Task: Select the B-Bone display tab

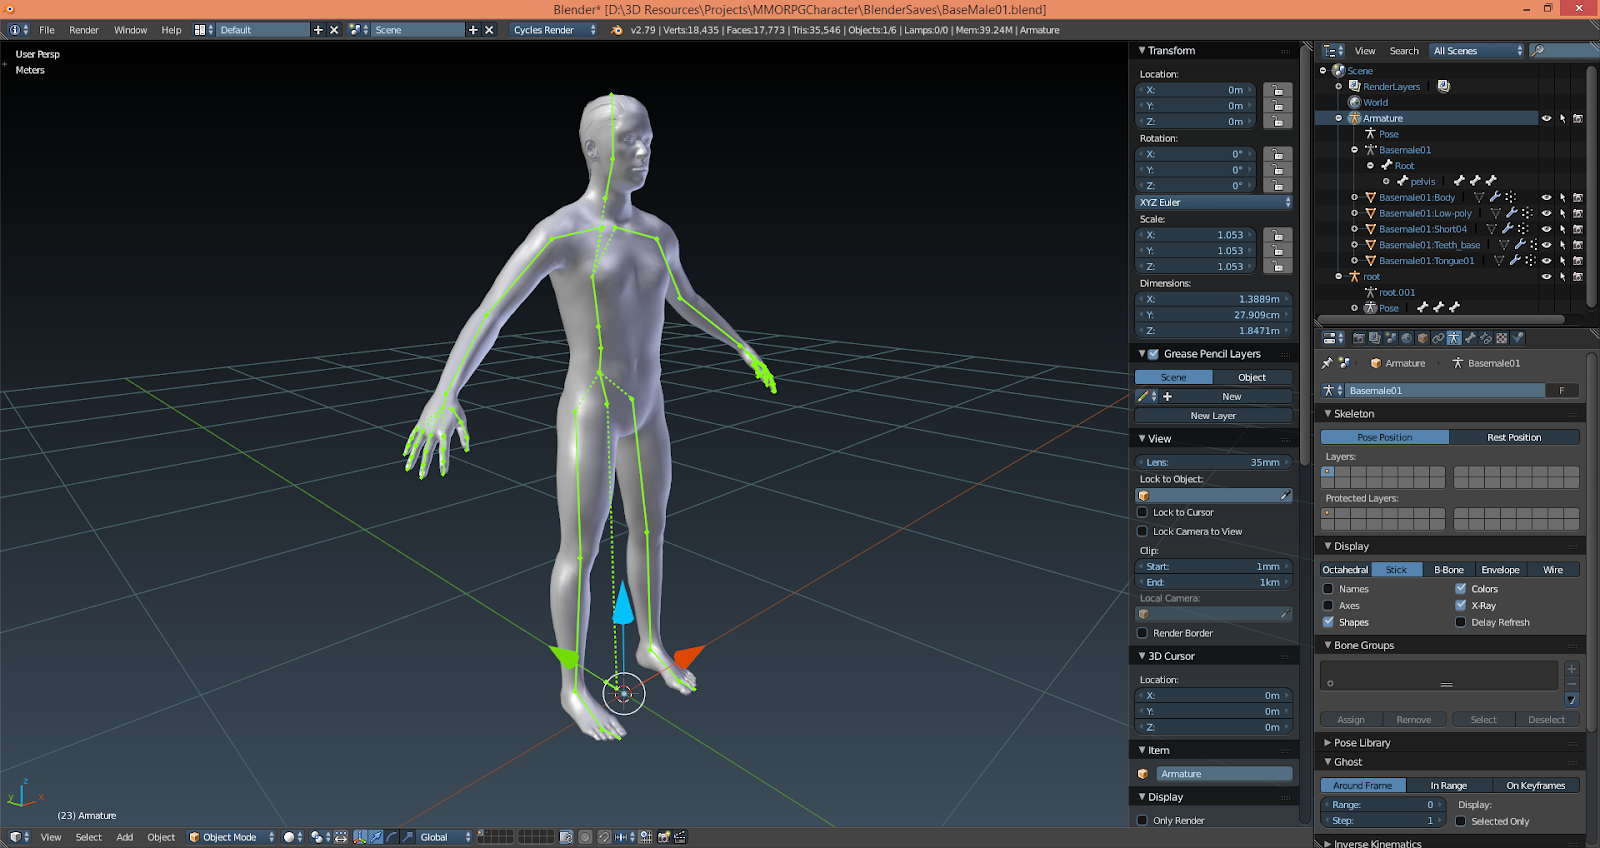Action: pos(1448,570)
